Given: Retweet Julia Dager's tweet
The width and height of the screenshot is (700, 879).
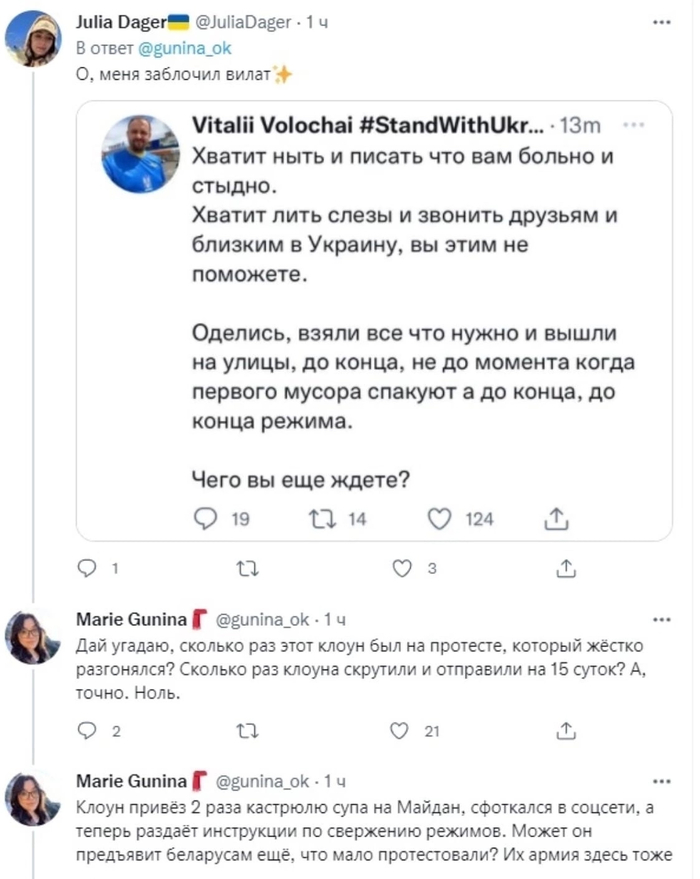Looking at the screenshot, I should [244, 568].
